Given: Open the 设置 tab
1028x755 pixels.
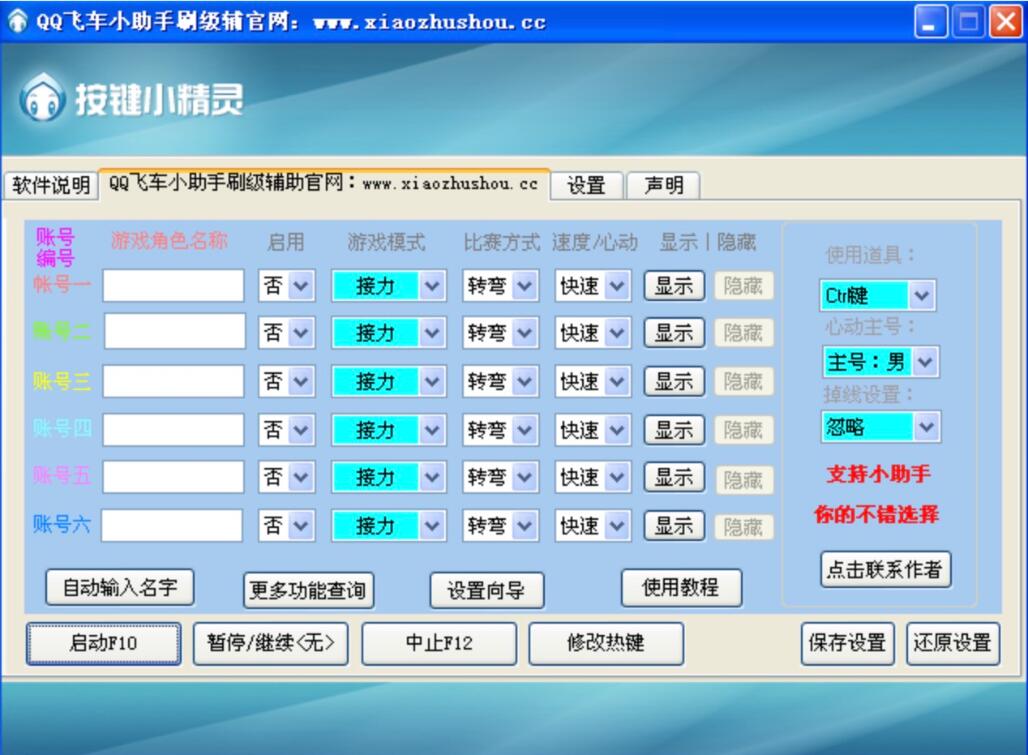Looking at the screenshot, I should 586,185.
